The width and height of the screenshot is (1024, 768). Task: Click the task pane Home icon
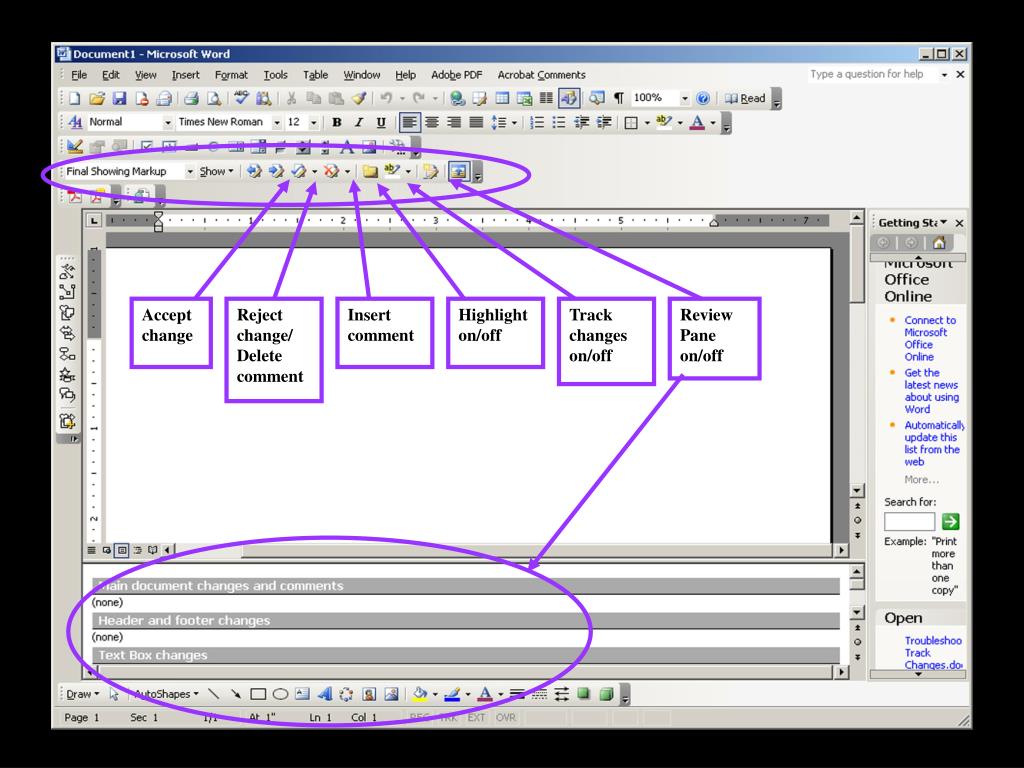tap(939, 243)
